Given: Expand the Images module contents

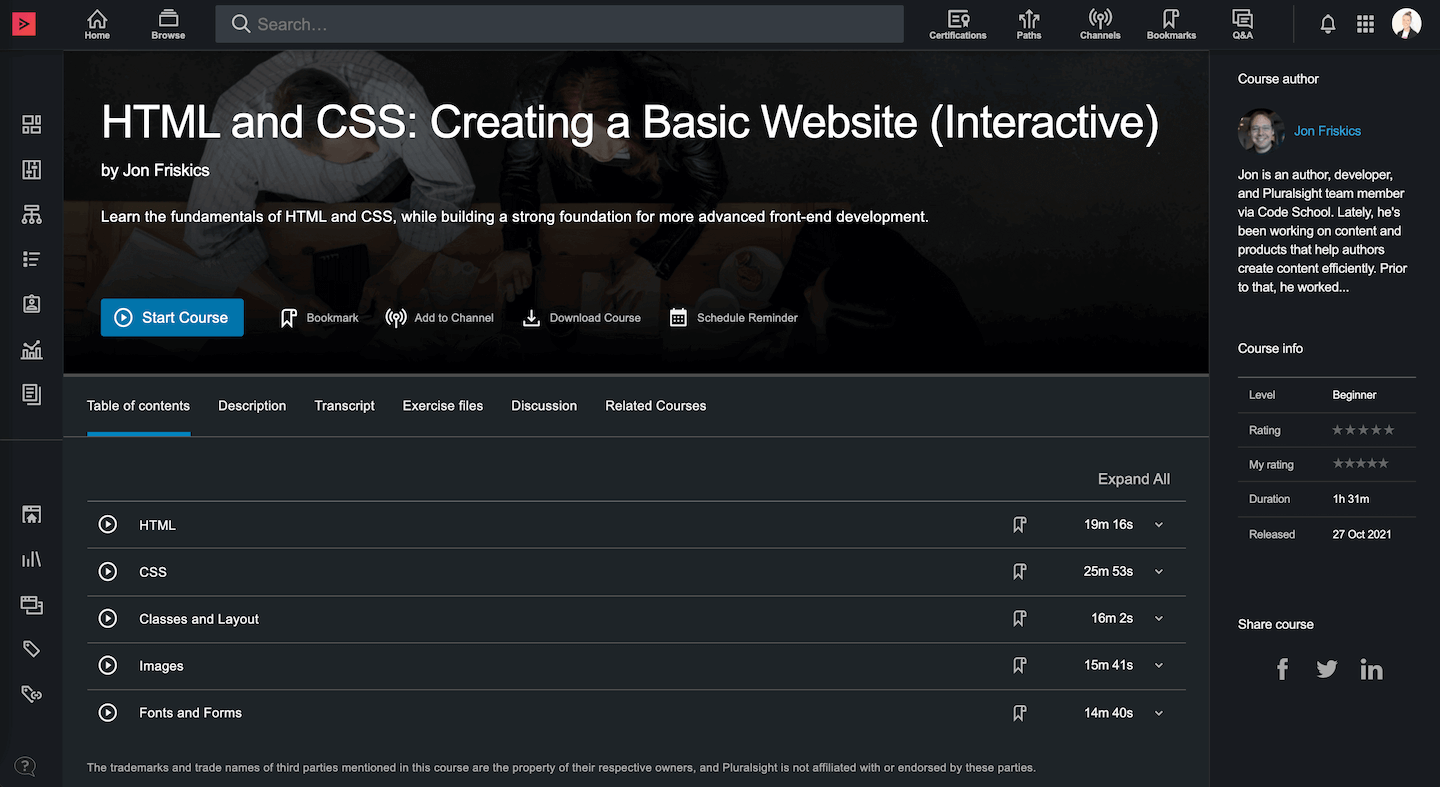Looking at the screenshot, I should pyautogui.click(x=1158, y=665).
